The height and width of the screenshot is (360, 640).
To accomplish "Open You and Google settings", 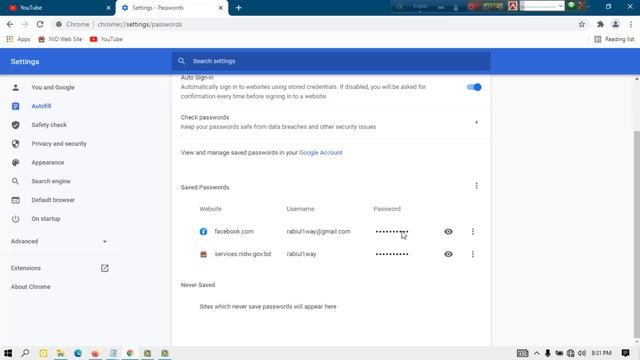I will point(53,87).
